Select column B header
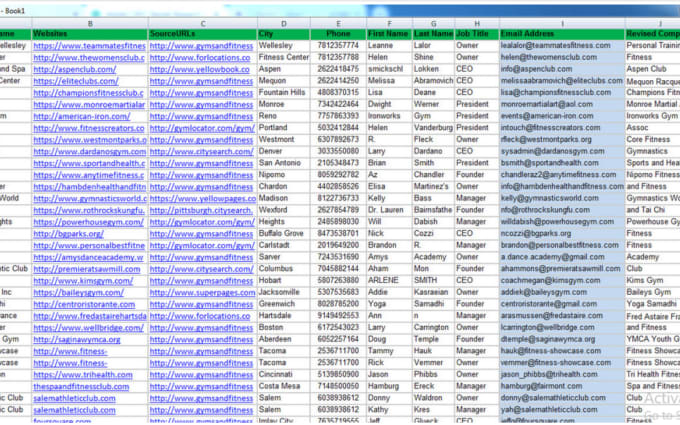680x425 pixels. coord(90,23)
